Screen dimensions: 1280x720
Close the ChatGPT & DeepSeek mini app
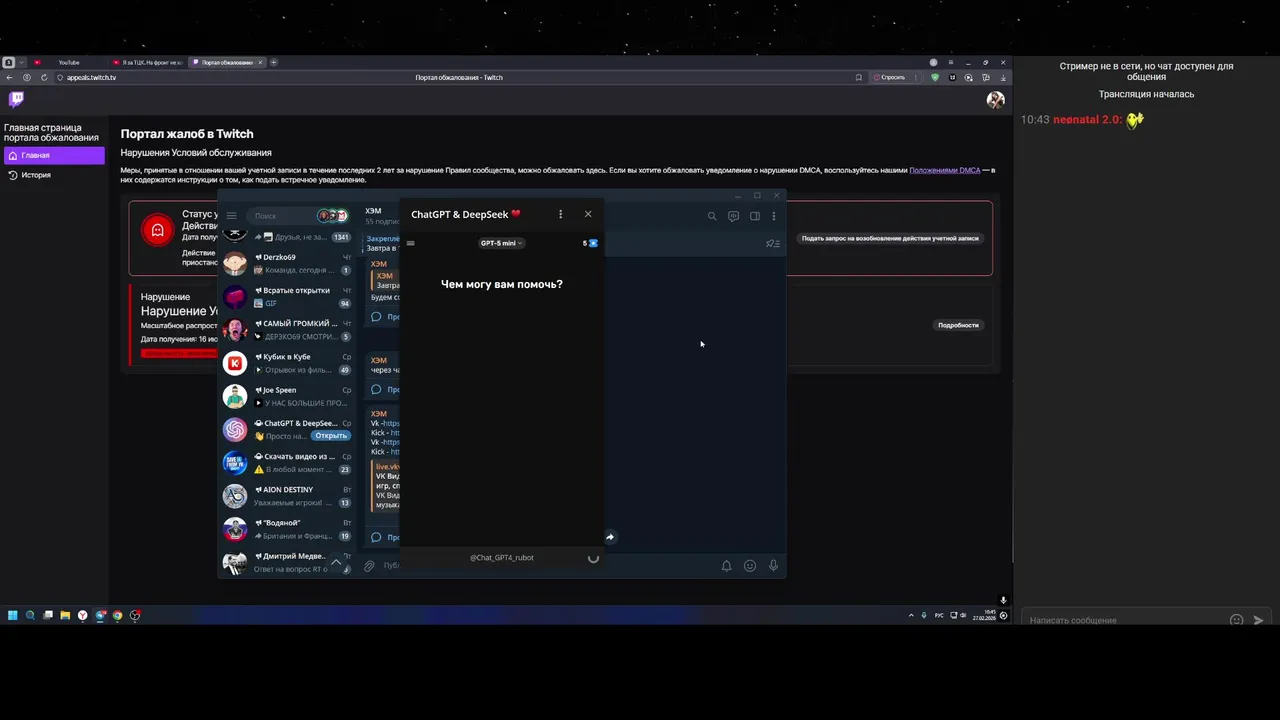click(x=588, y=214)
